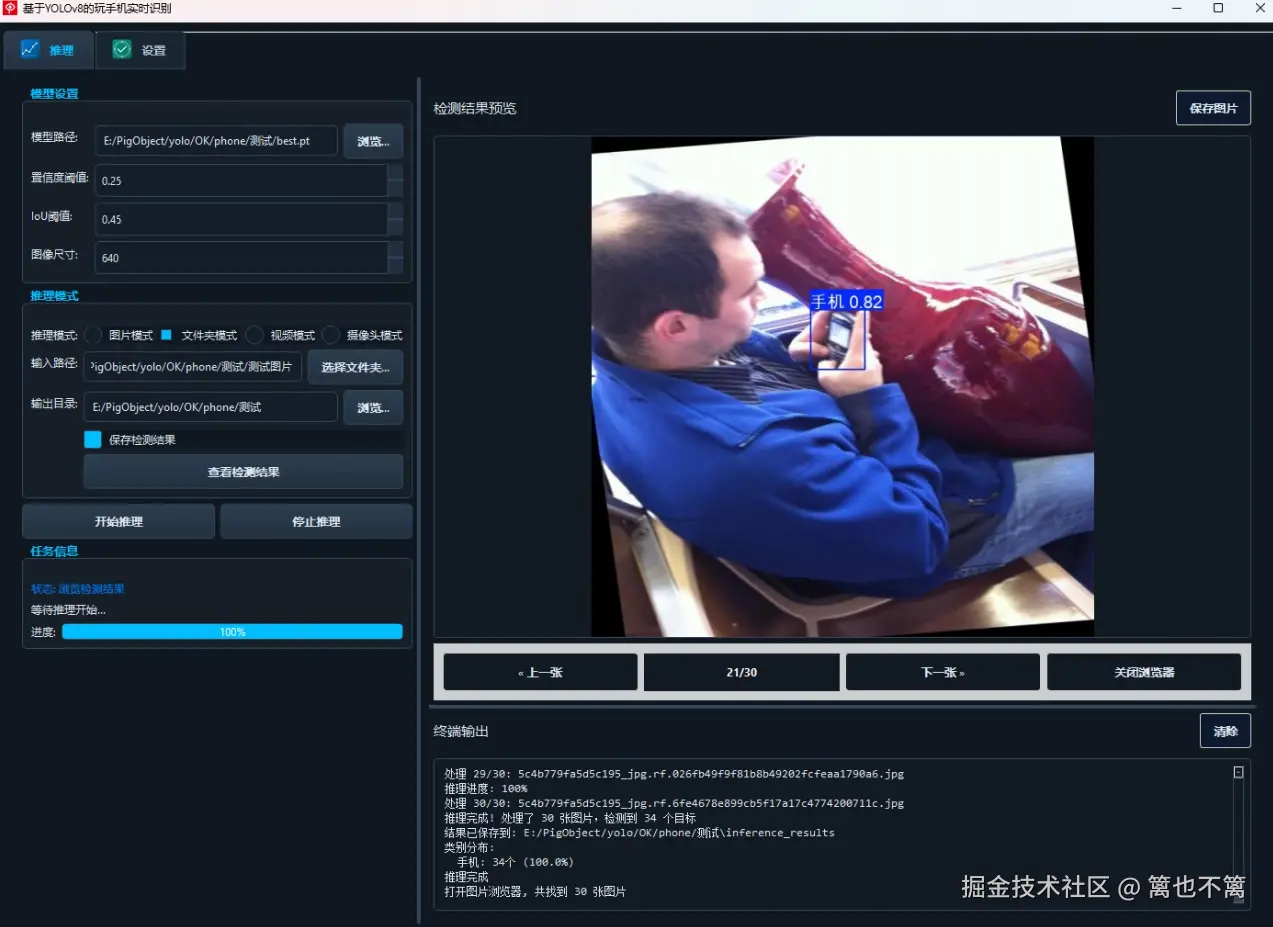
Task: Go to the next image with 下一张
Action: point(941,671)
